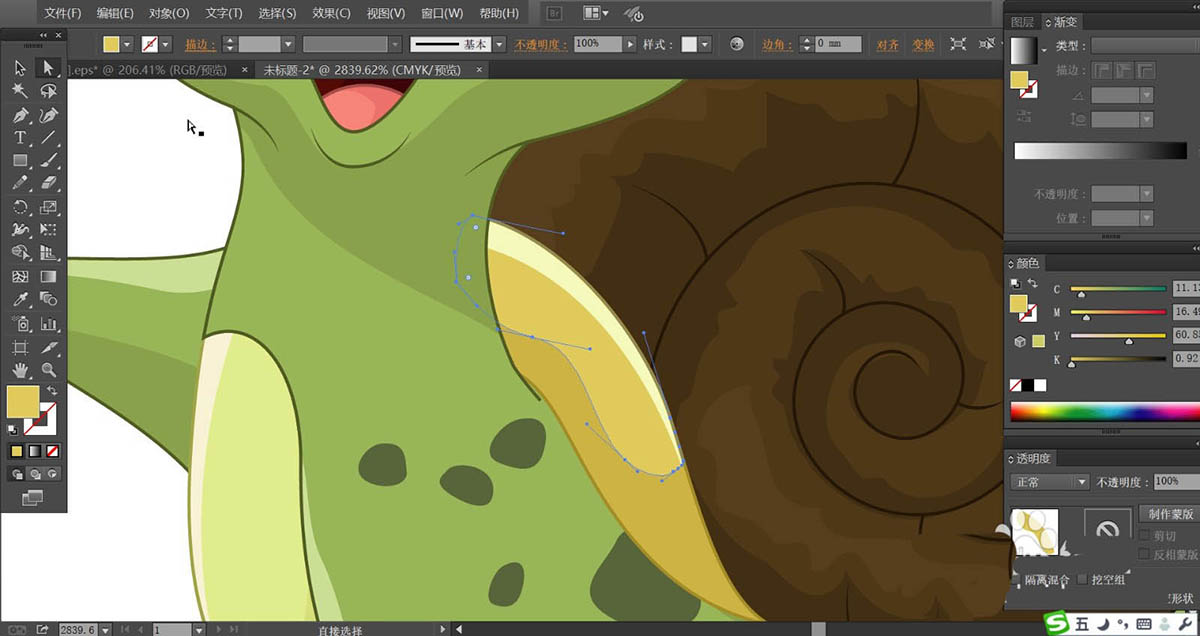
Task: Select the Scale tool
Action: click(47, 207)
